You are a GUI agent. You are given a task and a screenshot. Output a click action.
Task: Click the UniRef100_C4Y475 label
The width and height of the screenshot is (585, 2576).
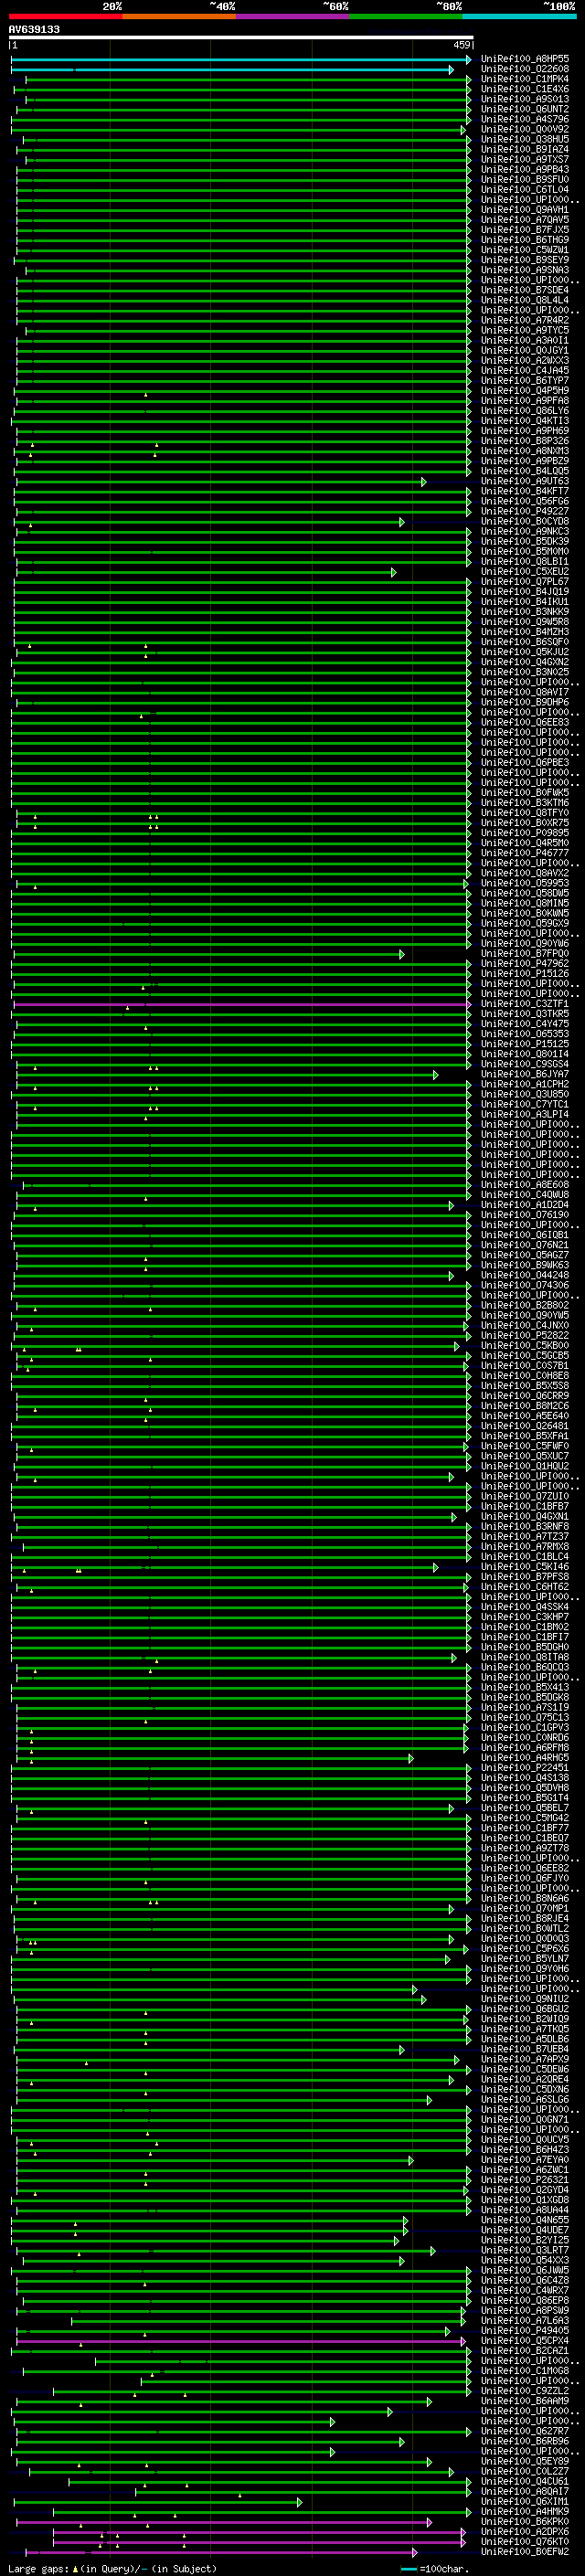(x=524, y=1024)
